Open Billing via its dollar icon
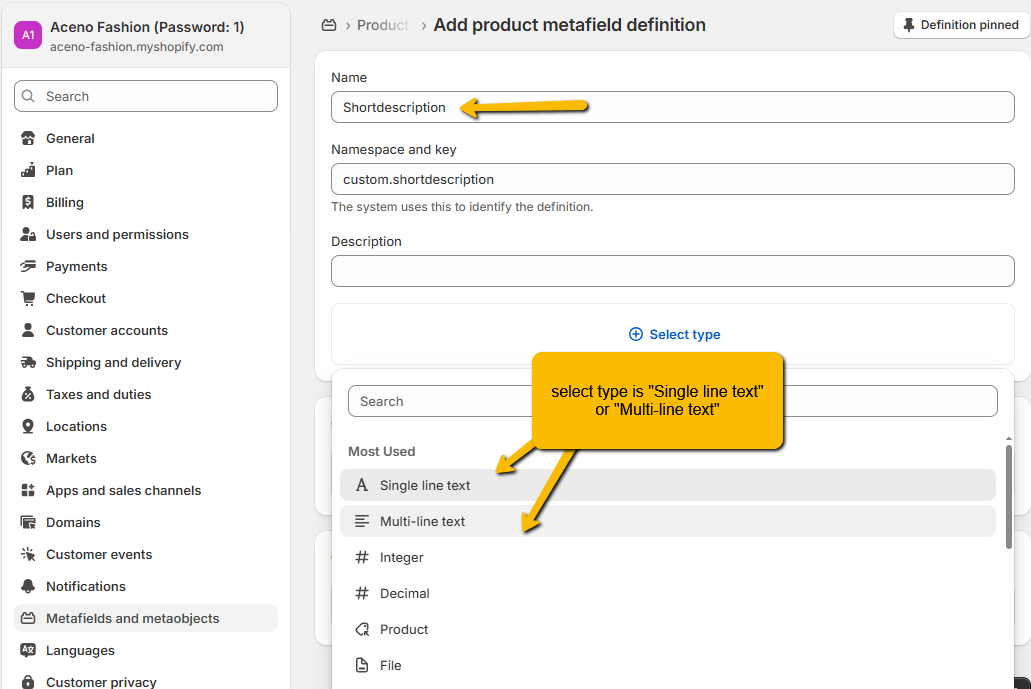The image size is (1031, 689). pyautogui.click(x=27, y=203)
